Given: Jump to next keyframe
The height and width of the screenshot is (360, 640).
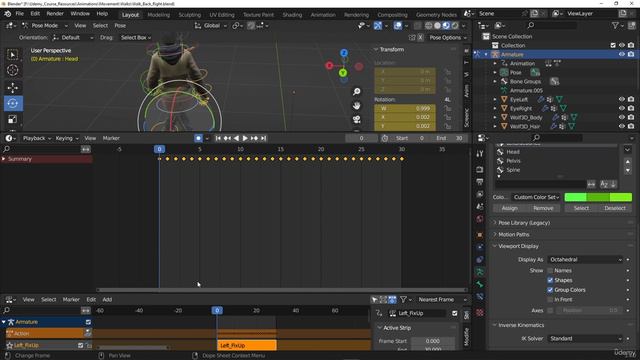Looking at the screenshot, I should coord(254,138).
